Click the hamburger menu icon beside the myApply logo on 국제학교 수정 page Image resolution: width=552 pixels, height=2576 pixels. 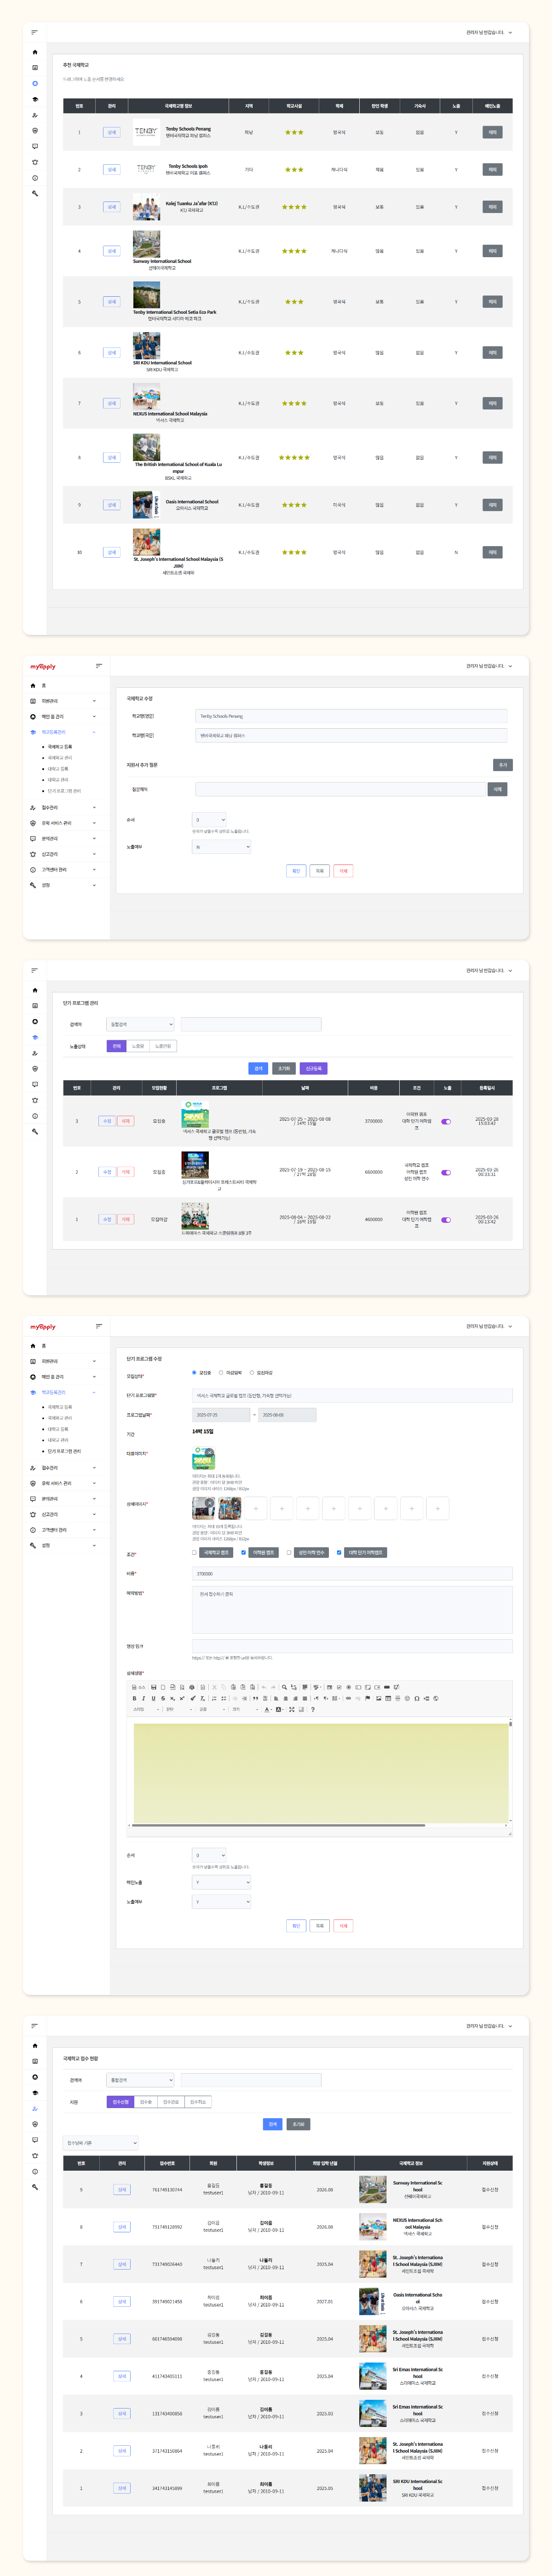[99, 666]
